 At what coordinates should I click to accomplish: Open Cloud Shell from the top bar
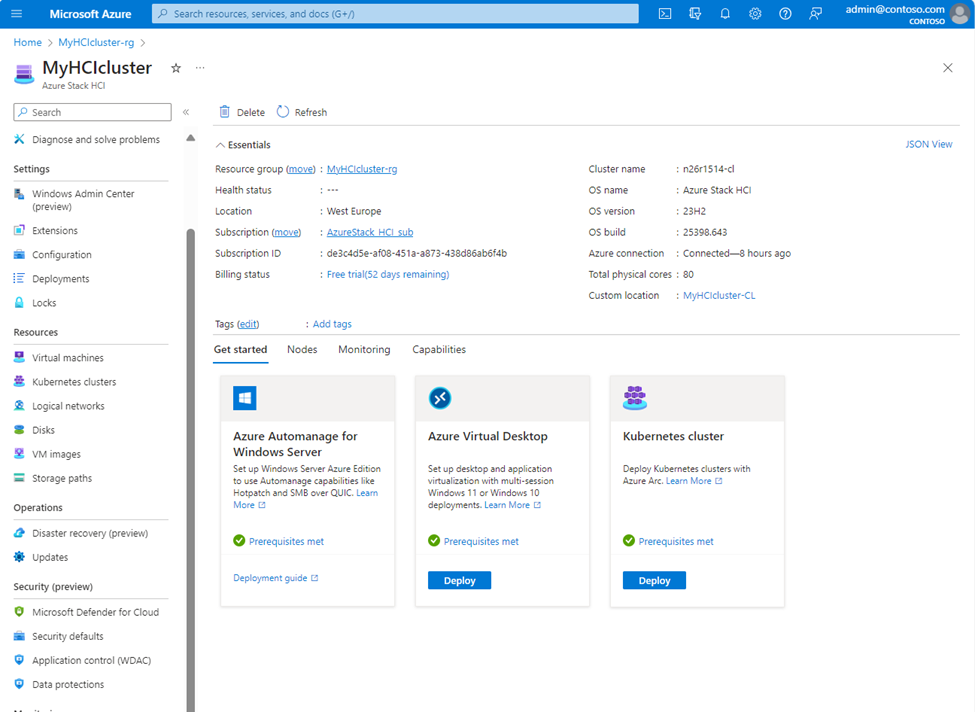coord(665,14)
